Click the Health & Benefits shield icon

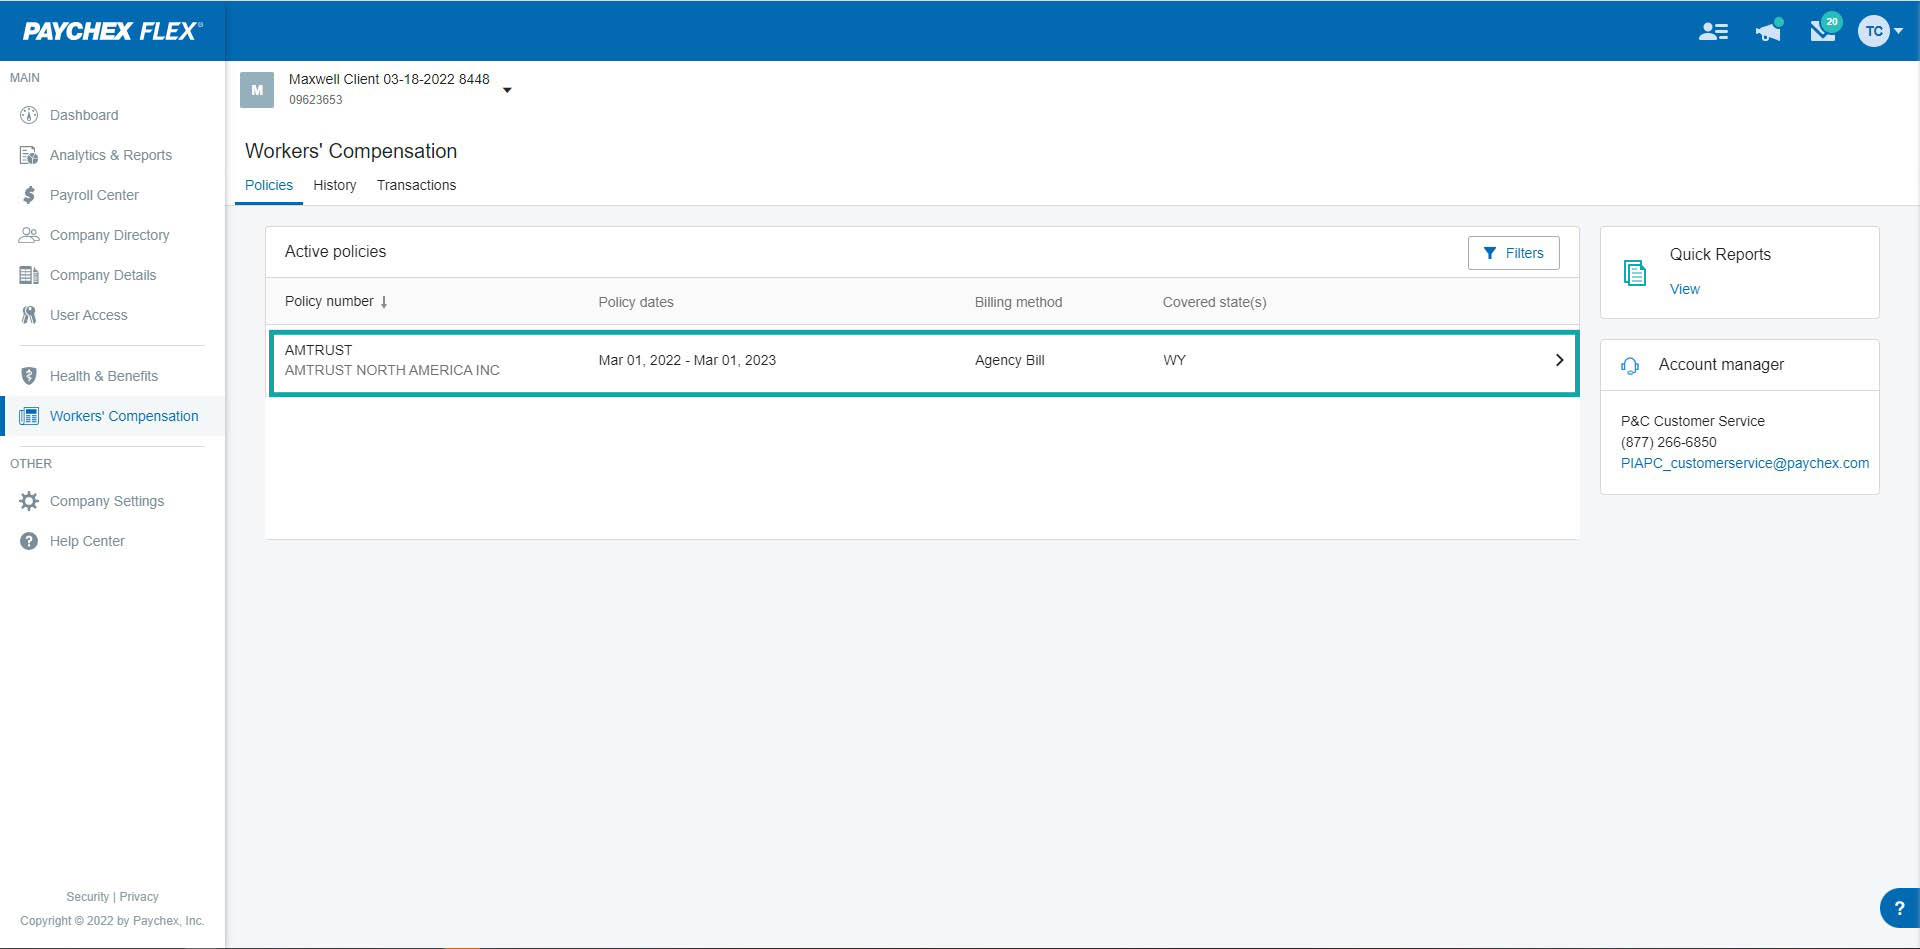pos(29,376)
